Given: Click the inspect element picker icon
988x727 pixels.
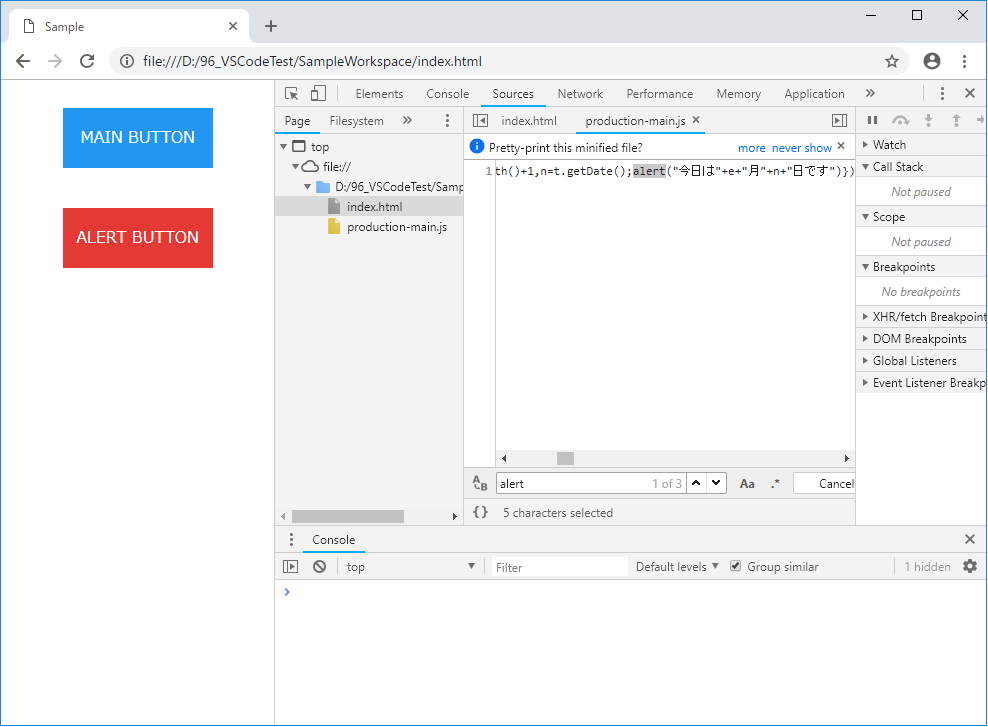Looking at the screenshot, I should point(292,94).
